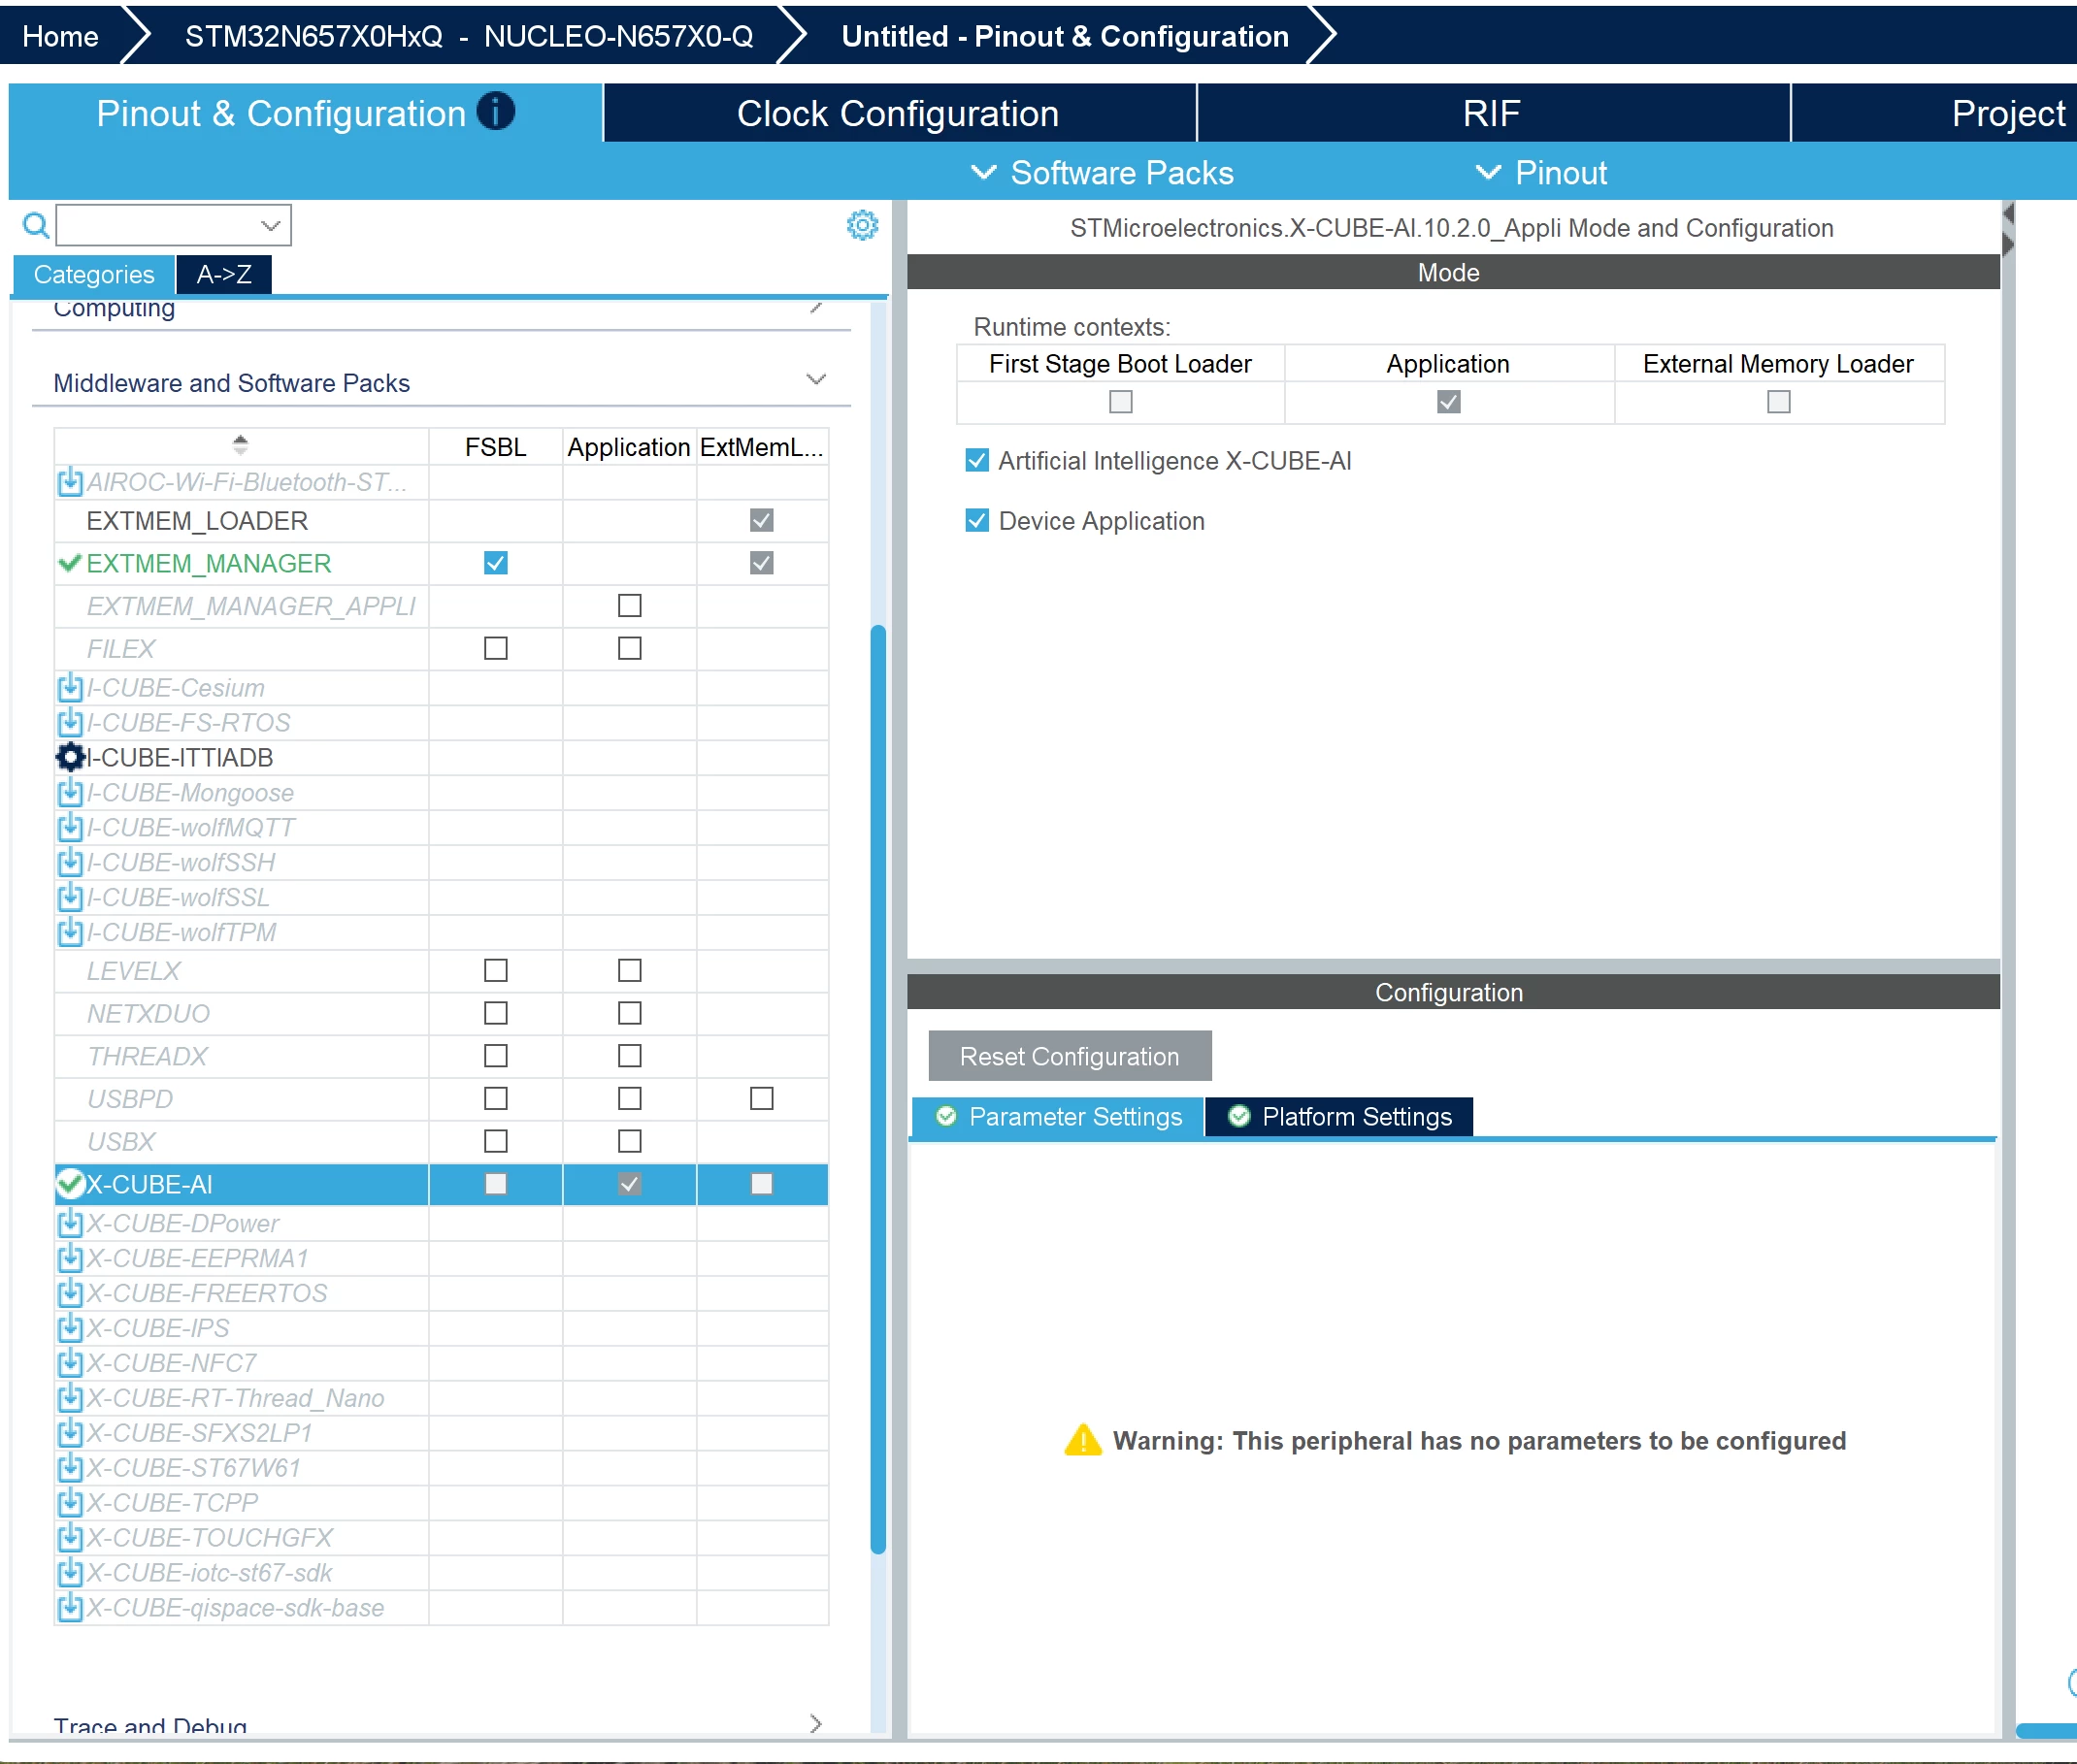Click the warning triangle icon
This screenshot has height=1764, width=2077.
click(x=1083, y=1441)
